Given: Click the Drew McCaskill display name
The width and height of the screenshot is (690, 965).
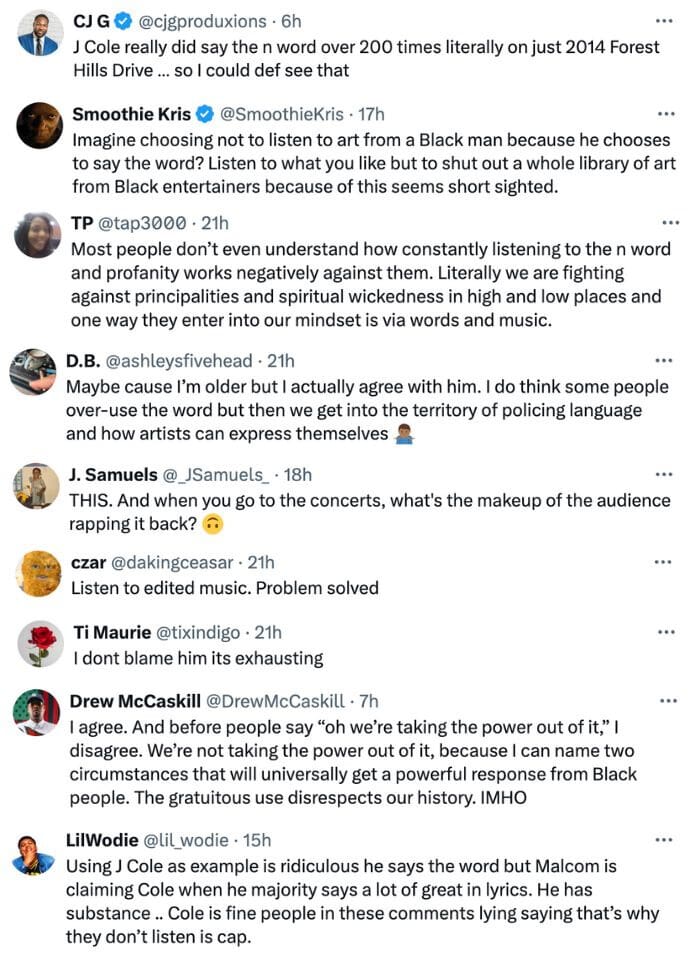Looking at the screenshot, I should pyautogui.click(x=135, y=701).
